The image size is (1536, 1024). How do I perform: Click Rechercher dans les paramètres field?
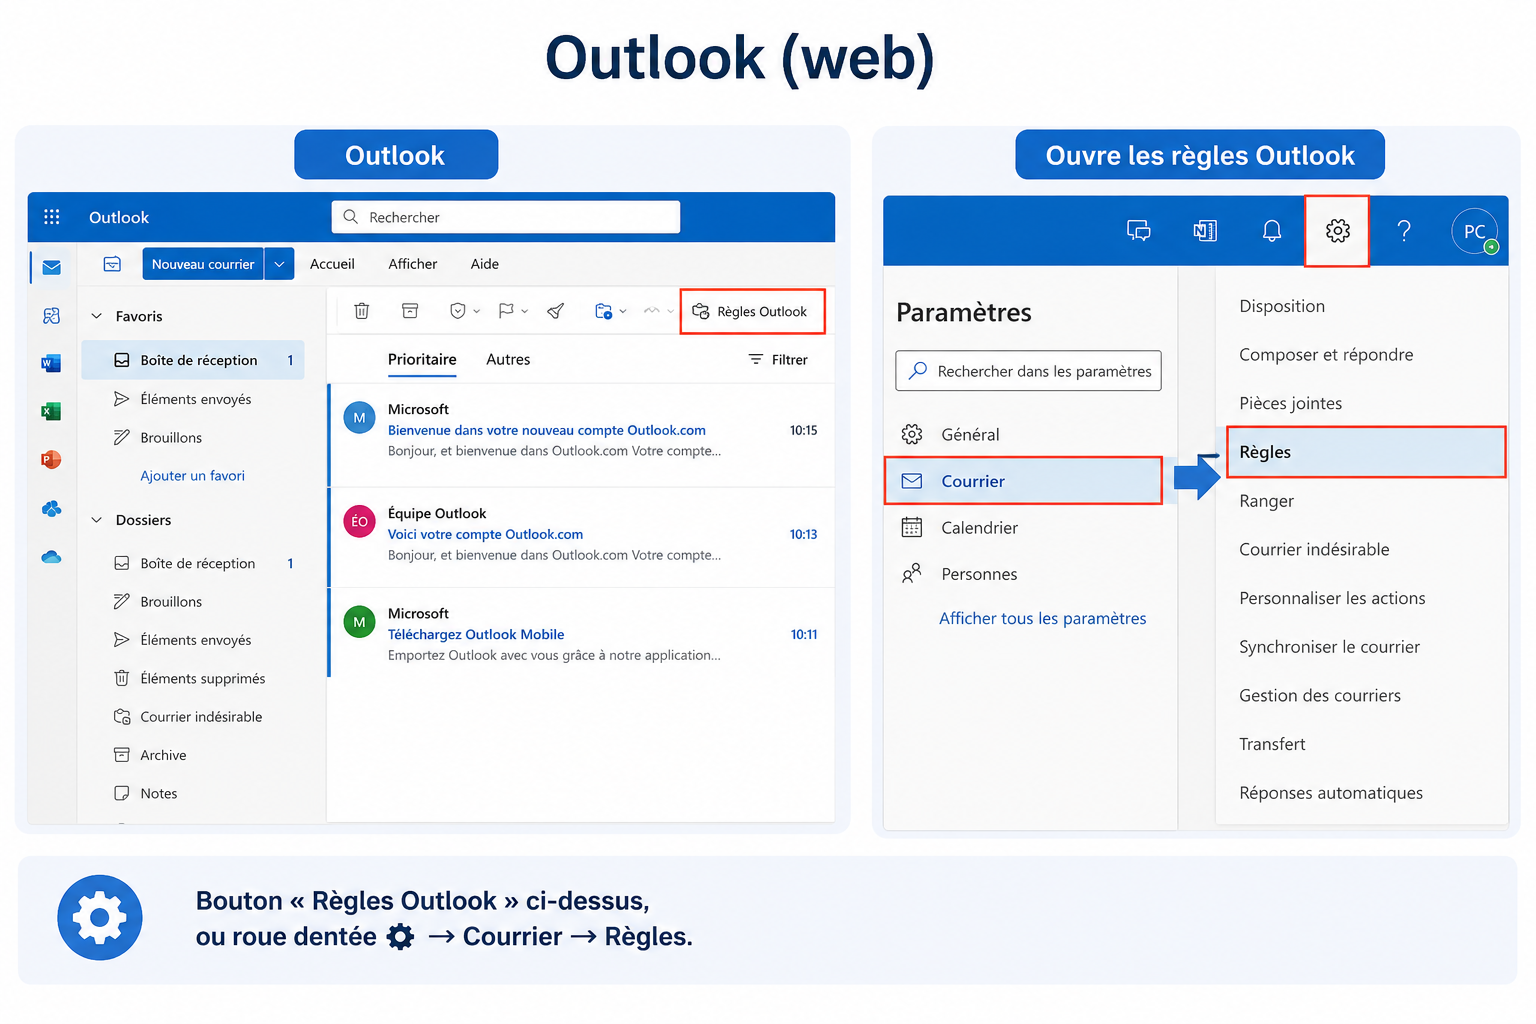tap(1028, 371)
